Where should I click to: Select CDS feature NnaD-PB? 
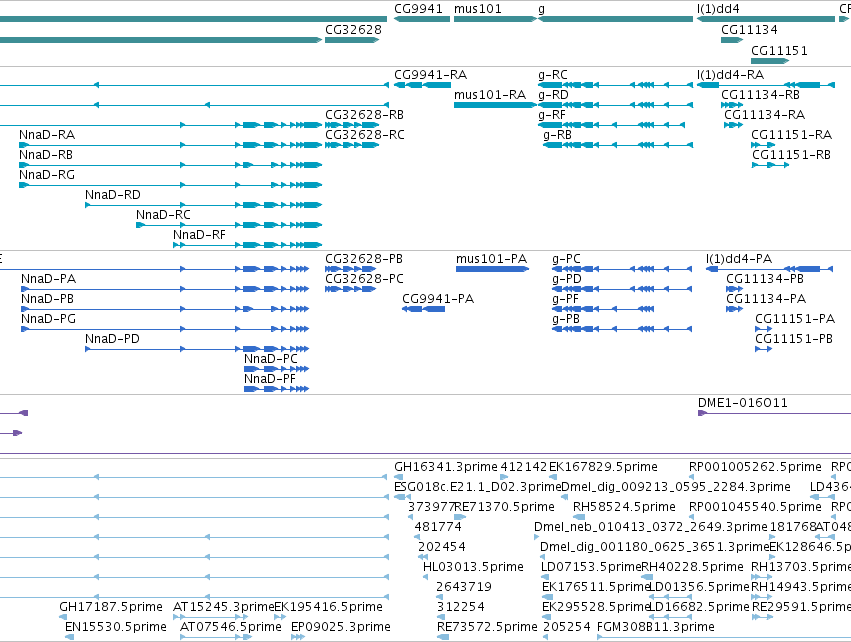click(x=47, y=299)
